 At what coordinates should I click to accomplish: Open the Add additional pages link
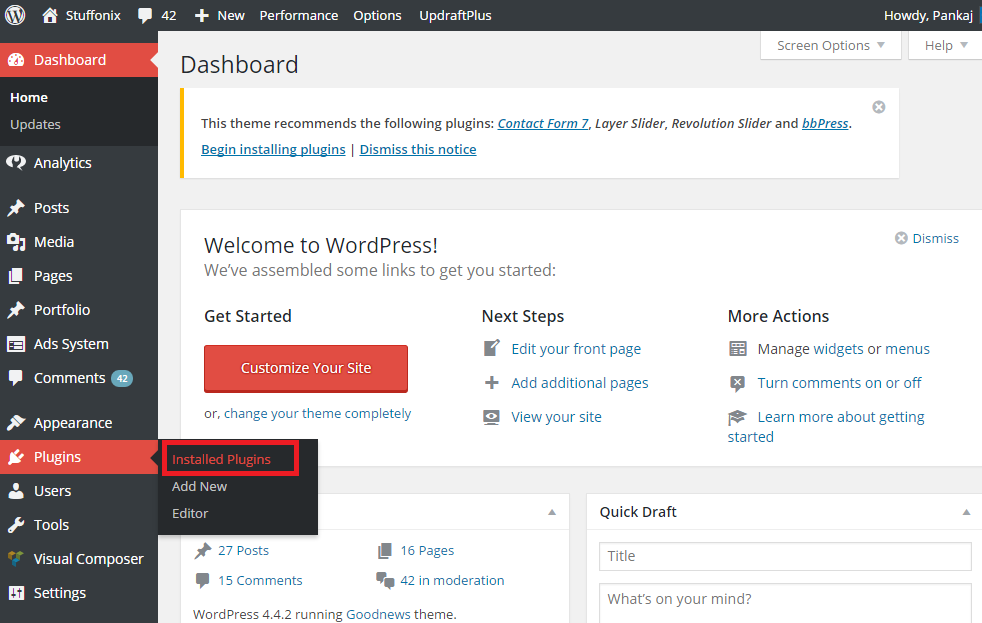[x=580, y=383]
